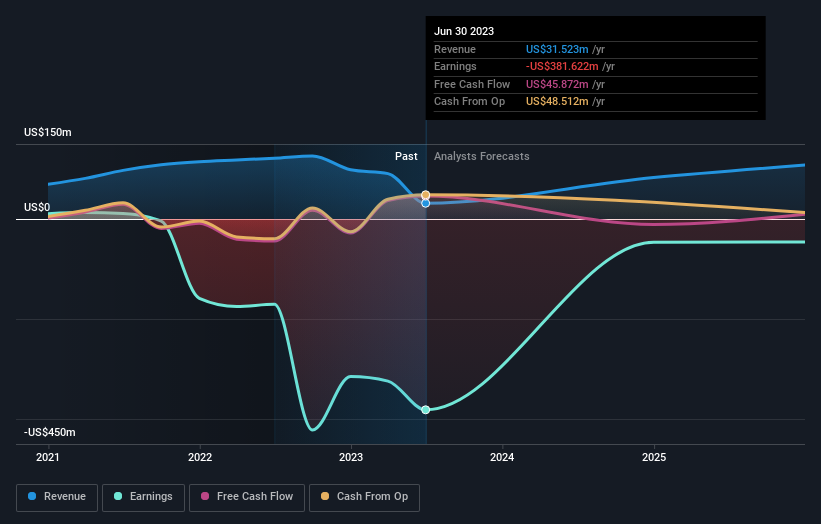
Task: Click the US$48.512m cash from op value
Action: pos(557,102)
